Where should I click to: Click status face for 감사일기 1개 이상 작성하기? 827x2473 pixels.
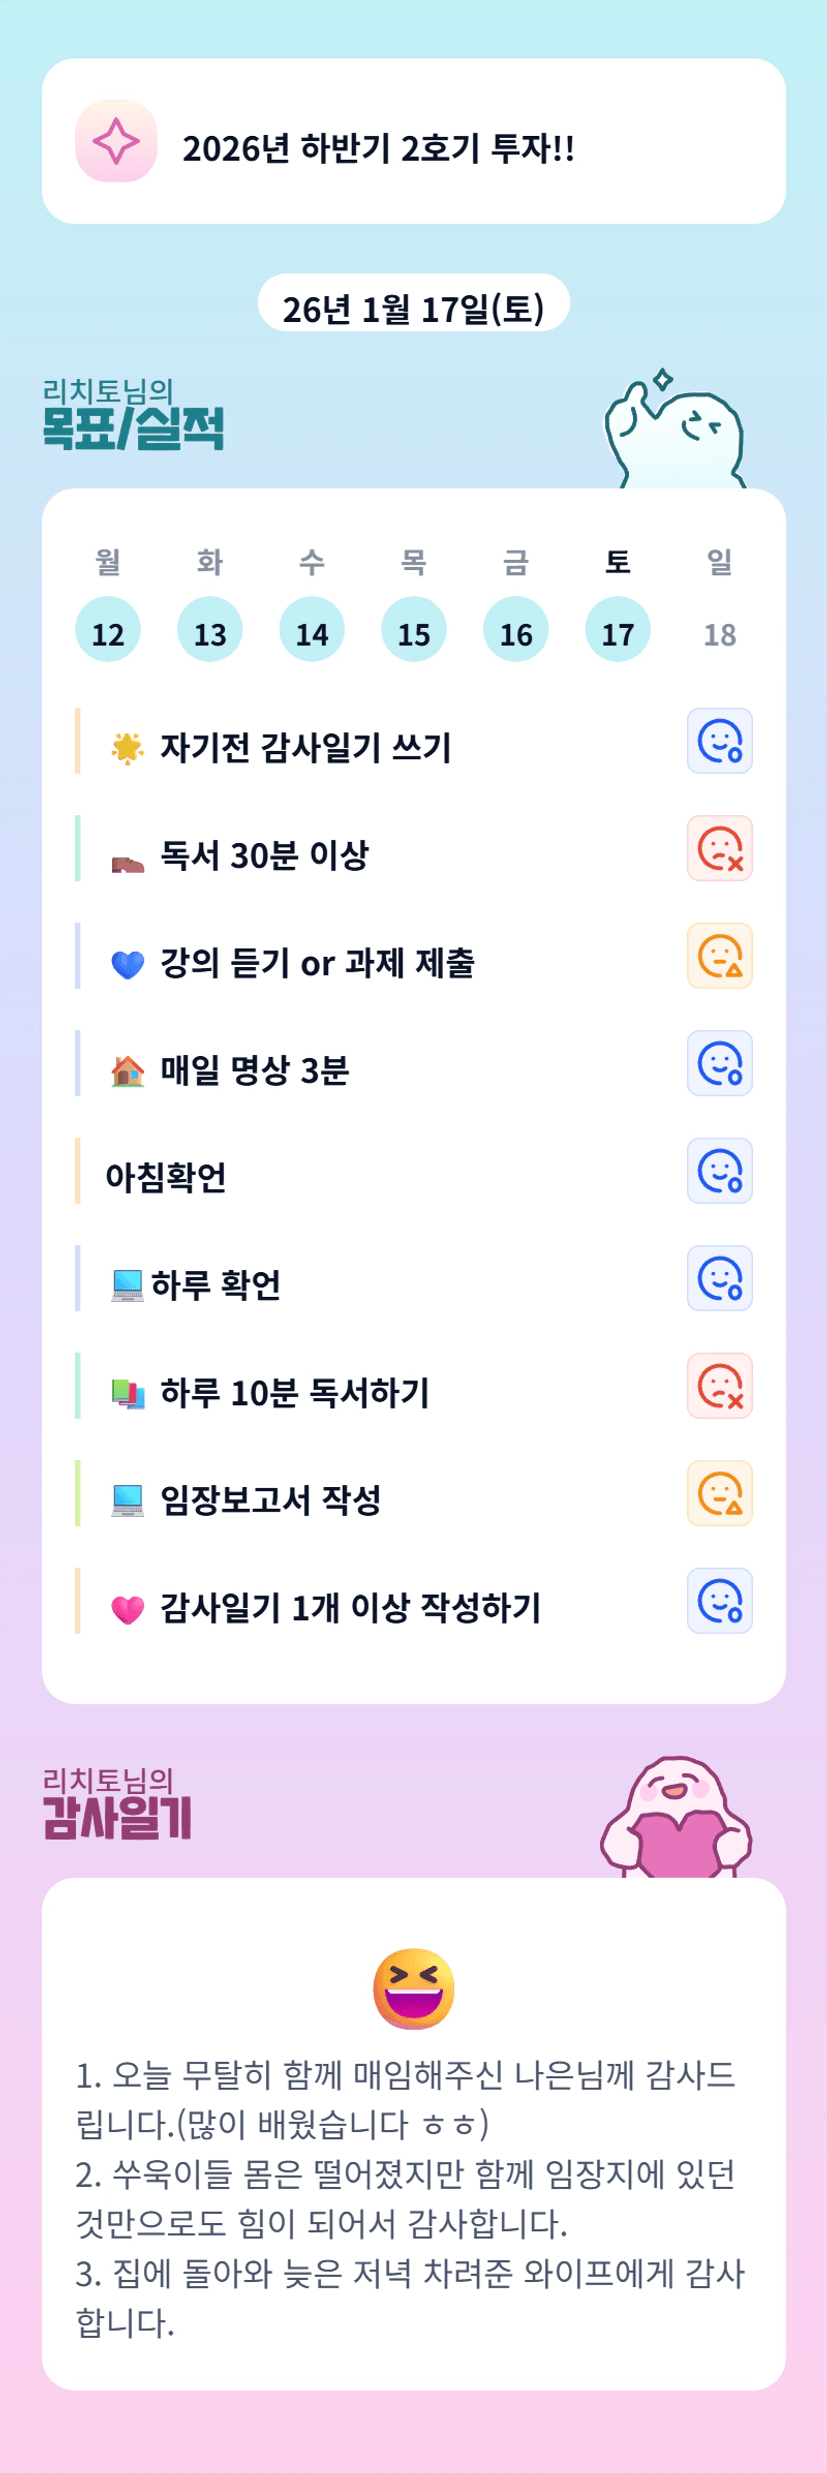click(x=719, y=1601)
